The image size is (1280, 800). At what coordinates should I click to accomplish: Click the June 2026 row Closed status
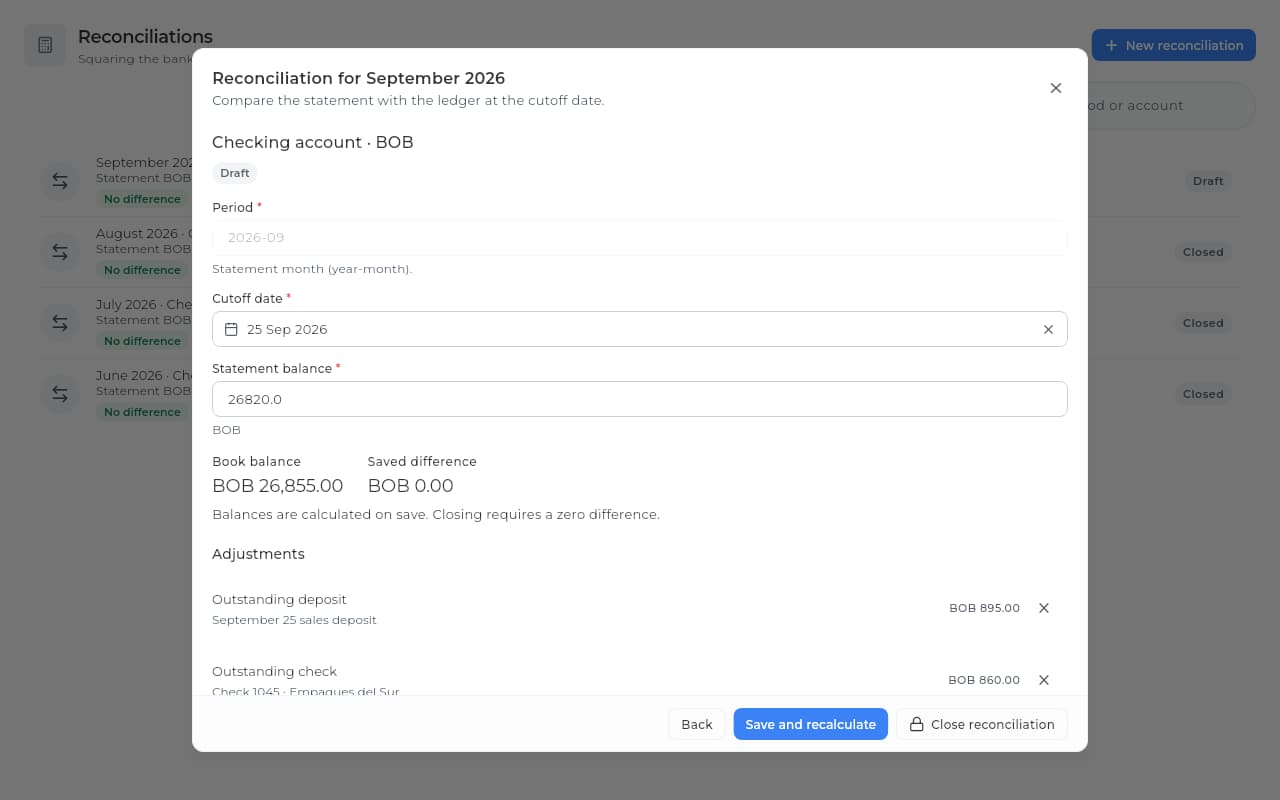tap(1203, 394)
